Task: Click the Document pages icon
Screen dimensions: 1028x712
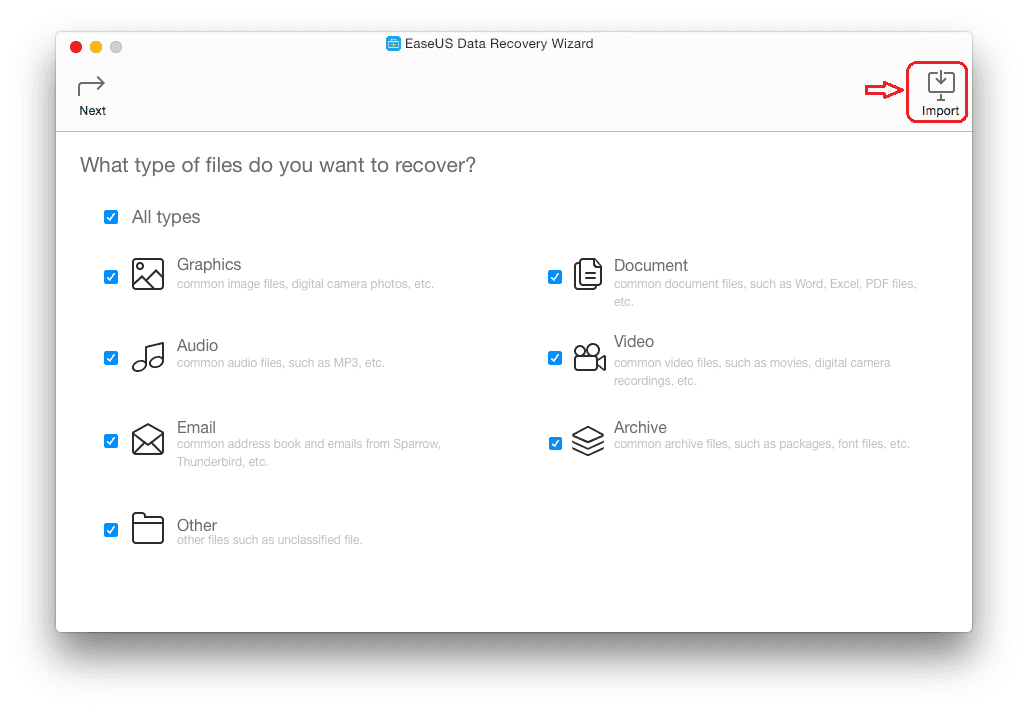Action: tap(587, 274)
